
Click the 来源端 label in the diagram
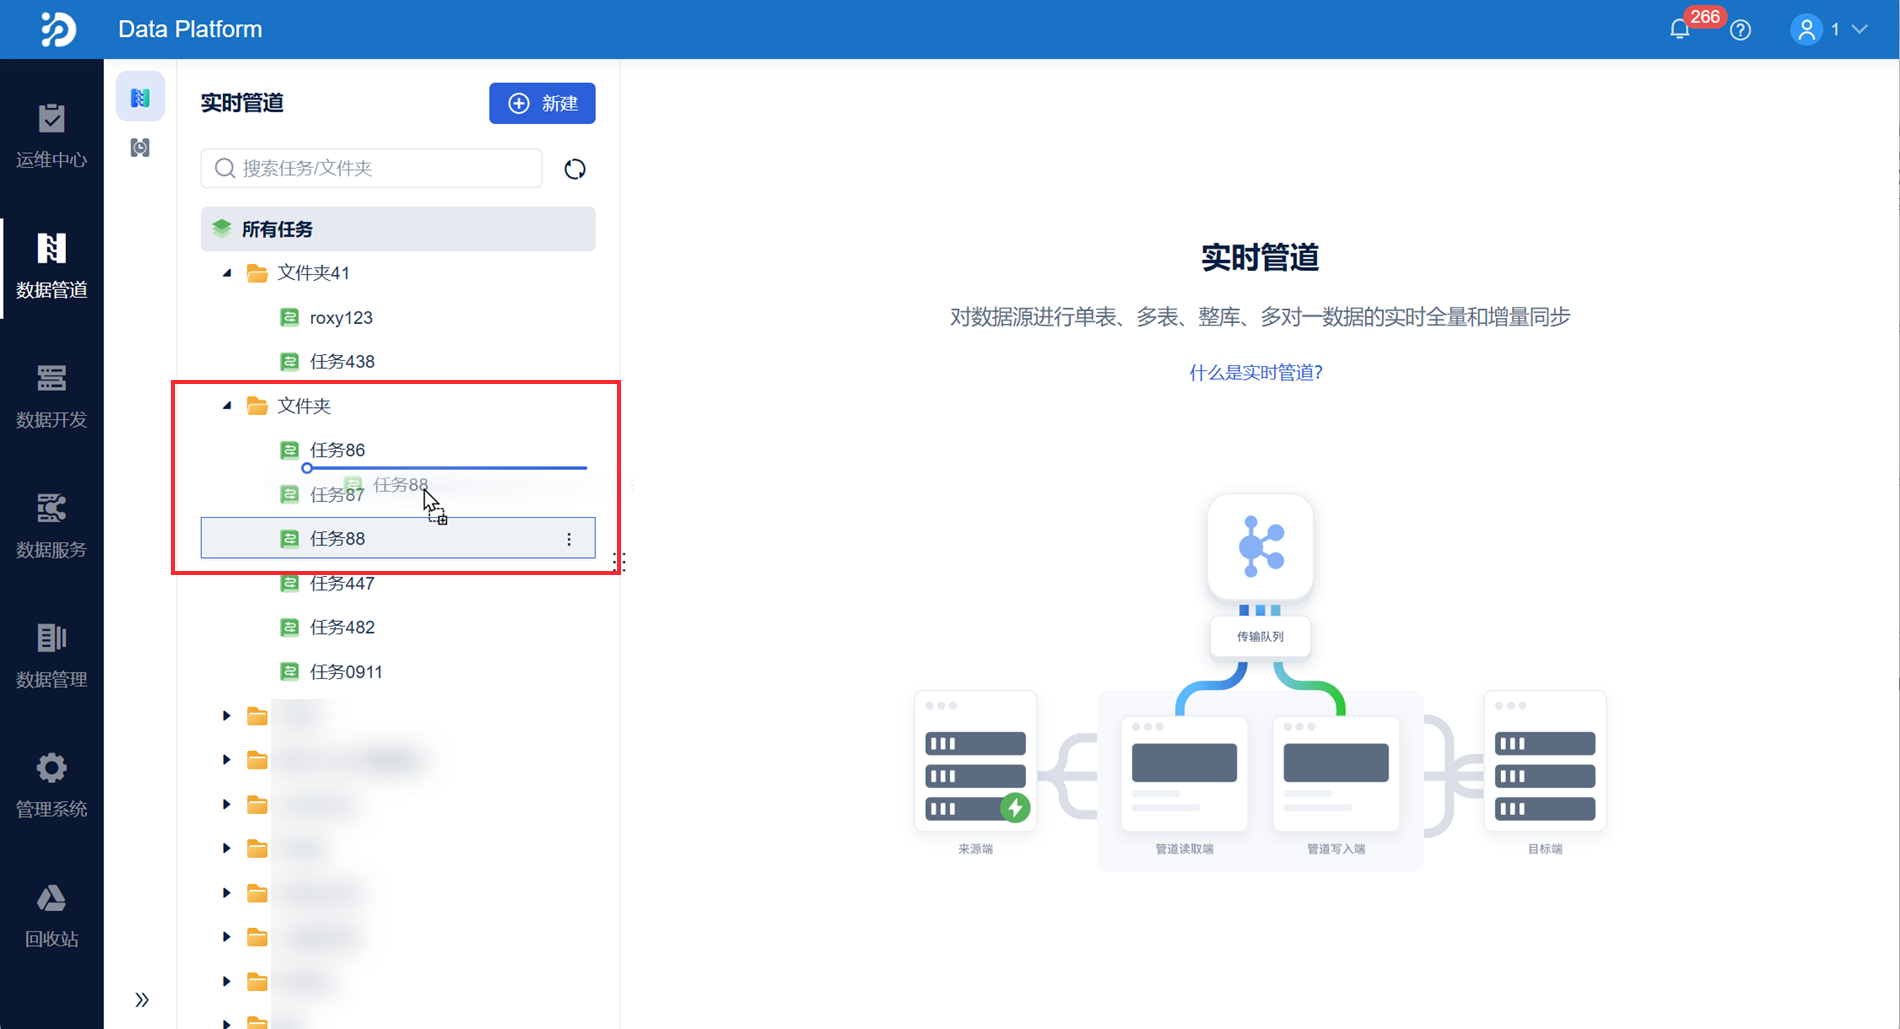[x=975, y=849]
